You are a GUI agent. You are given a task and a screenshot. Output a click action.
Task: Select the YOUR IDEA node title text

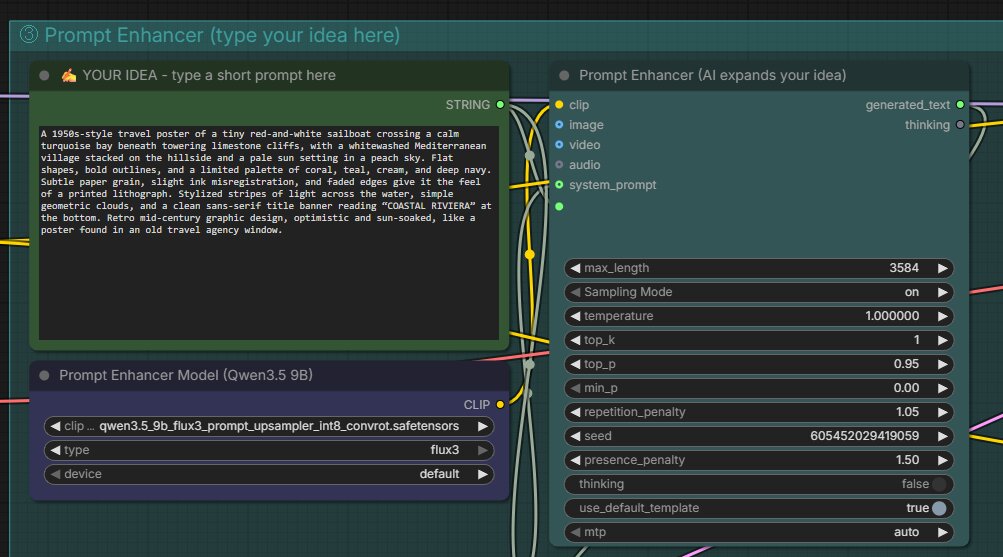(209, 75)
